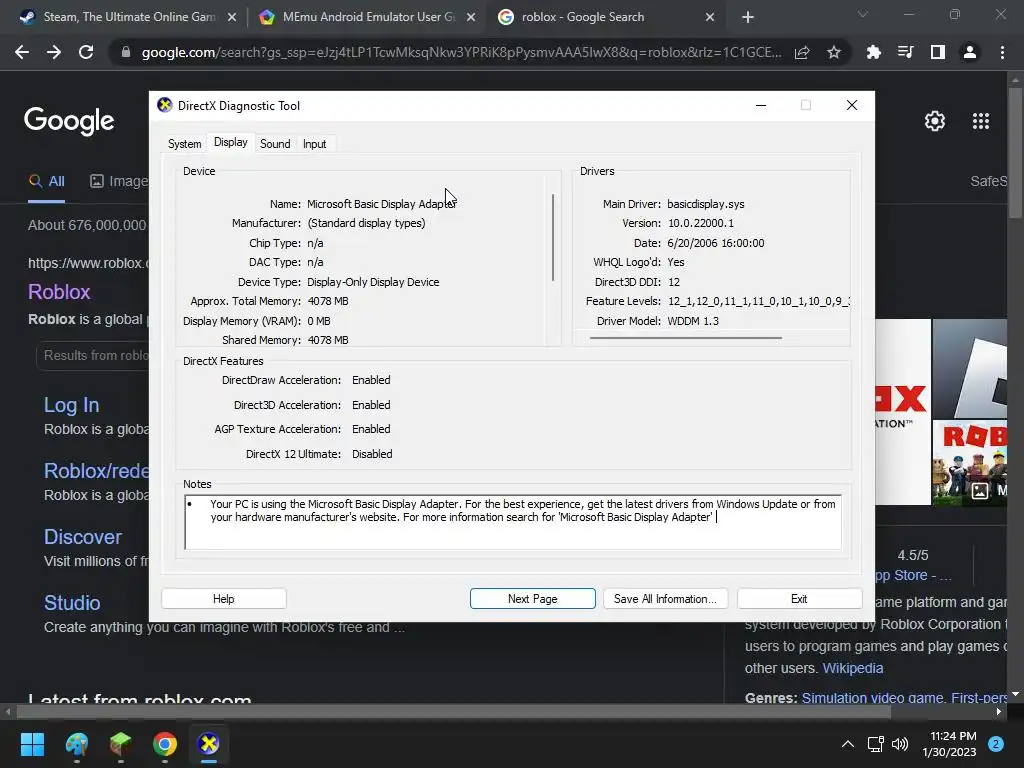Open the Roblox search result link
Screen dimensions: 1024x768
pyautogui.click(x=59, y=292)
